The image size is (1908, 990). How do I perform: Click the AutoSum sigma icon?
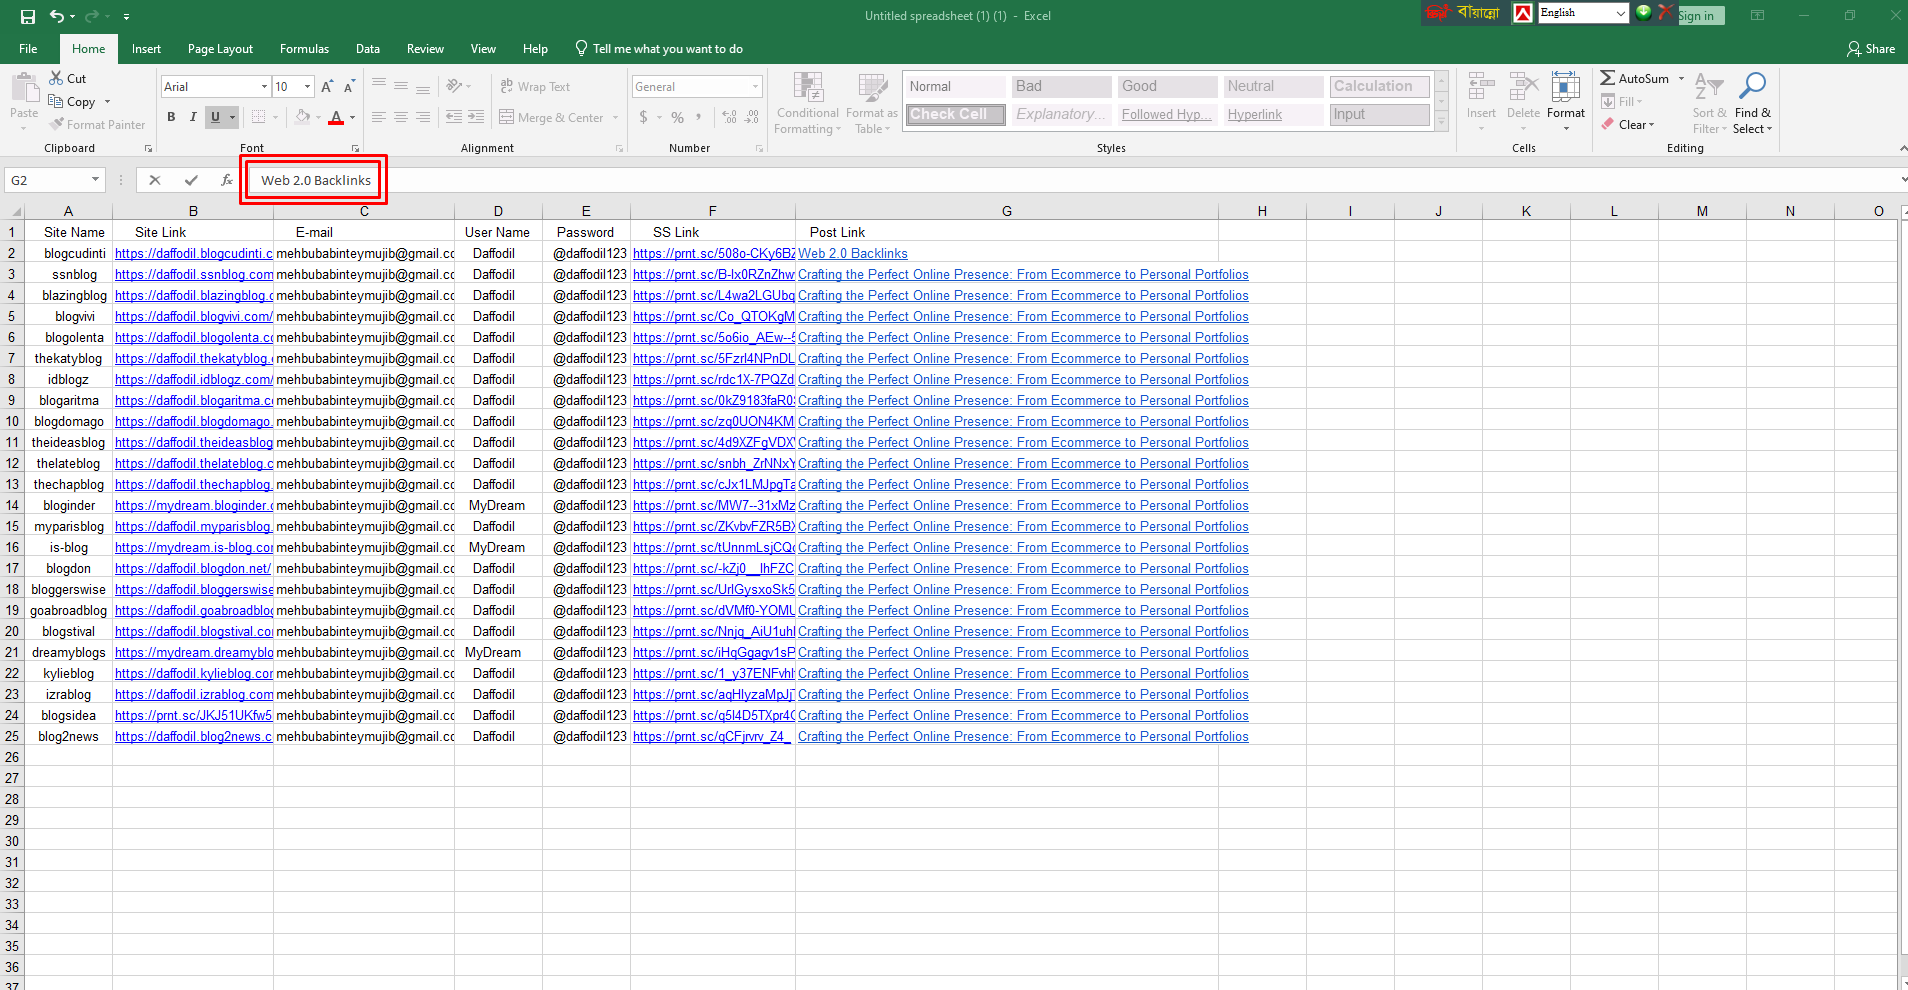pos(1607,78)
